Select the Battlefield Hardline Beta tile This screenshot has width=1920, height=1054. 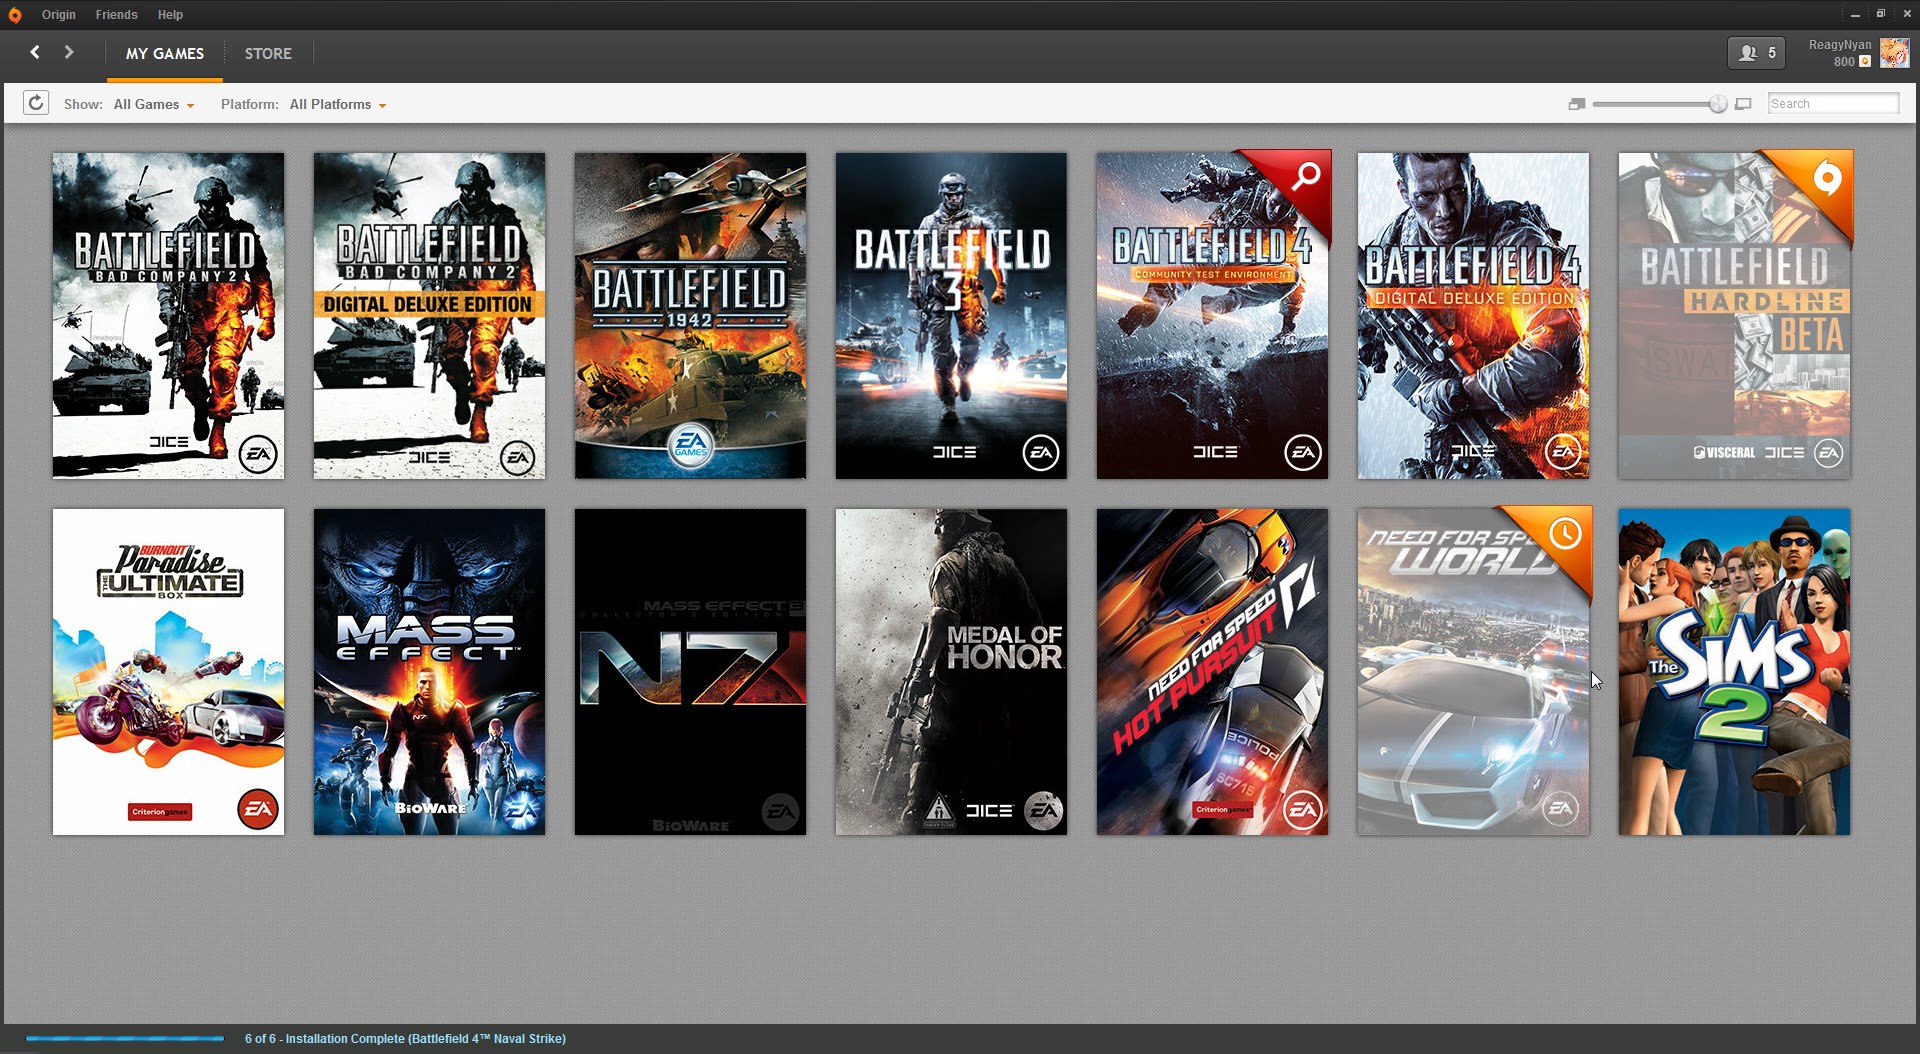point(1734,315)
